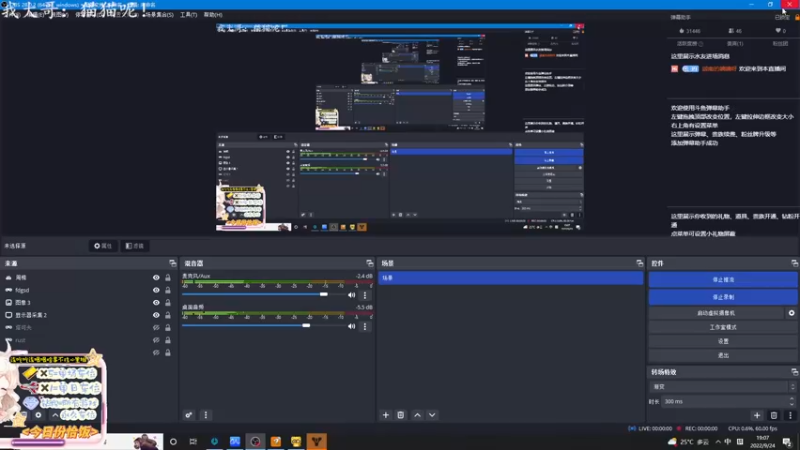This screenshot has height=450, width=800.
Task: Open the 工具(T) menu
Action: click(188, 15)
